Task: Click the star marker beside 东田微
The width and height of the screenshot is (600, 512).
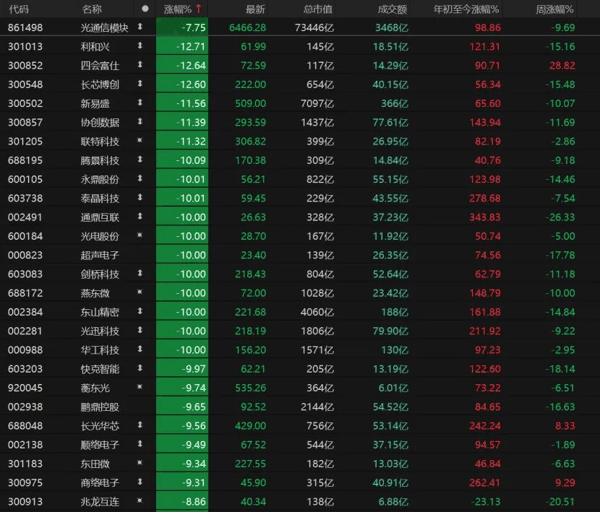Action: tap(140, 463)
